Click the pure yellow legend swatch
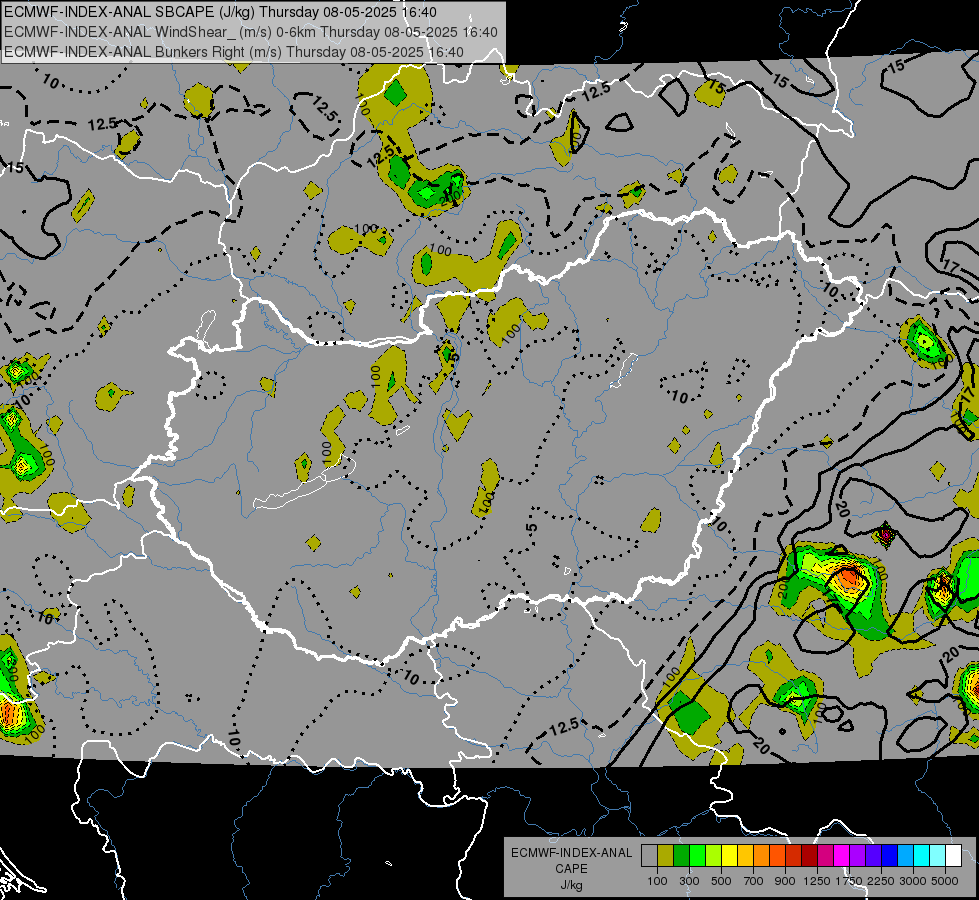Screen dimensions: 979x900 (729, 856)
